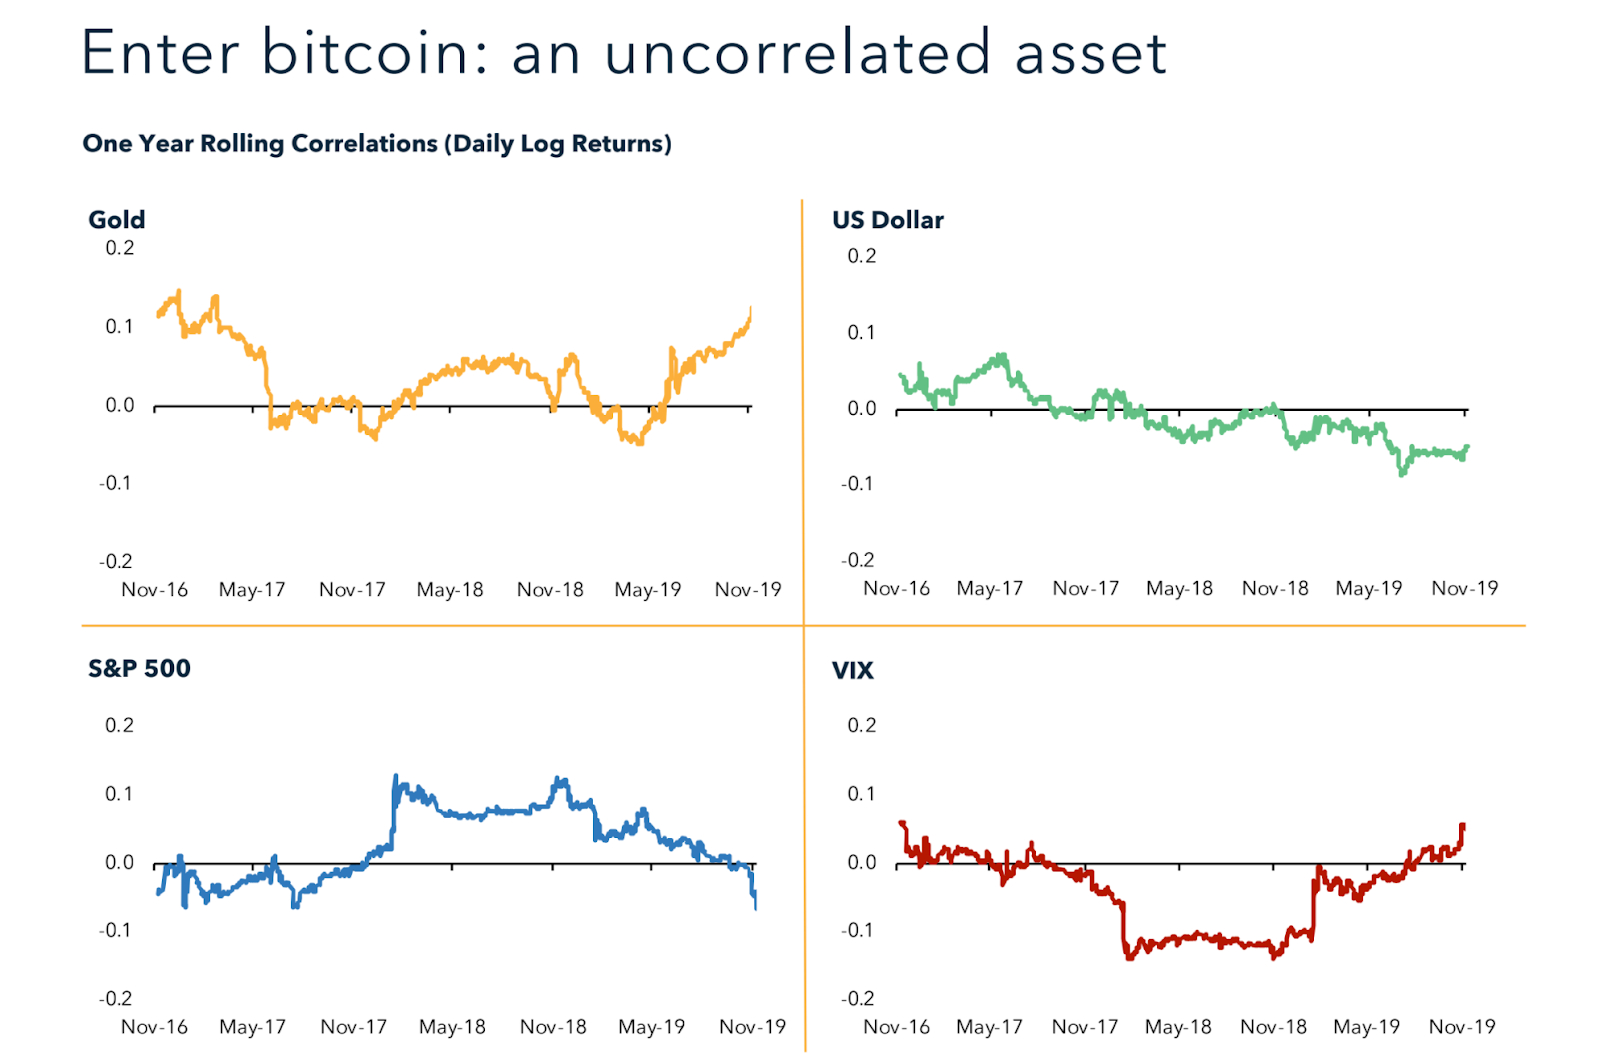
Task: Click the -0.2 axis label on VIX chart
Action: [858, 998]
